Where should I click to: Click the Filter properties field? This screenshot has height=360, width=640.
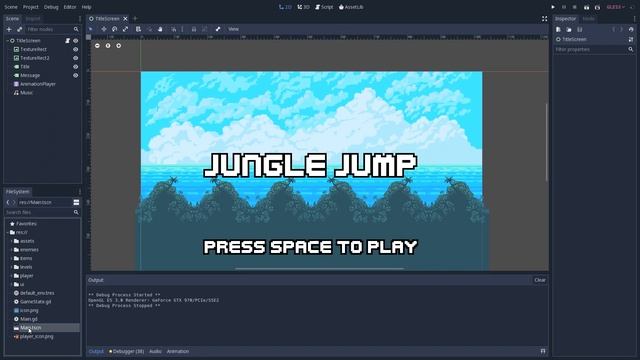click(594, 49)
